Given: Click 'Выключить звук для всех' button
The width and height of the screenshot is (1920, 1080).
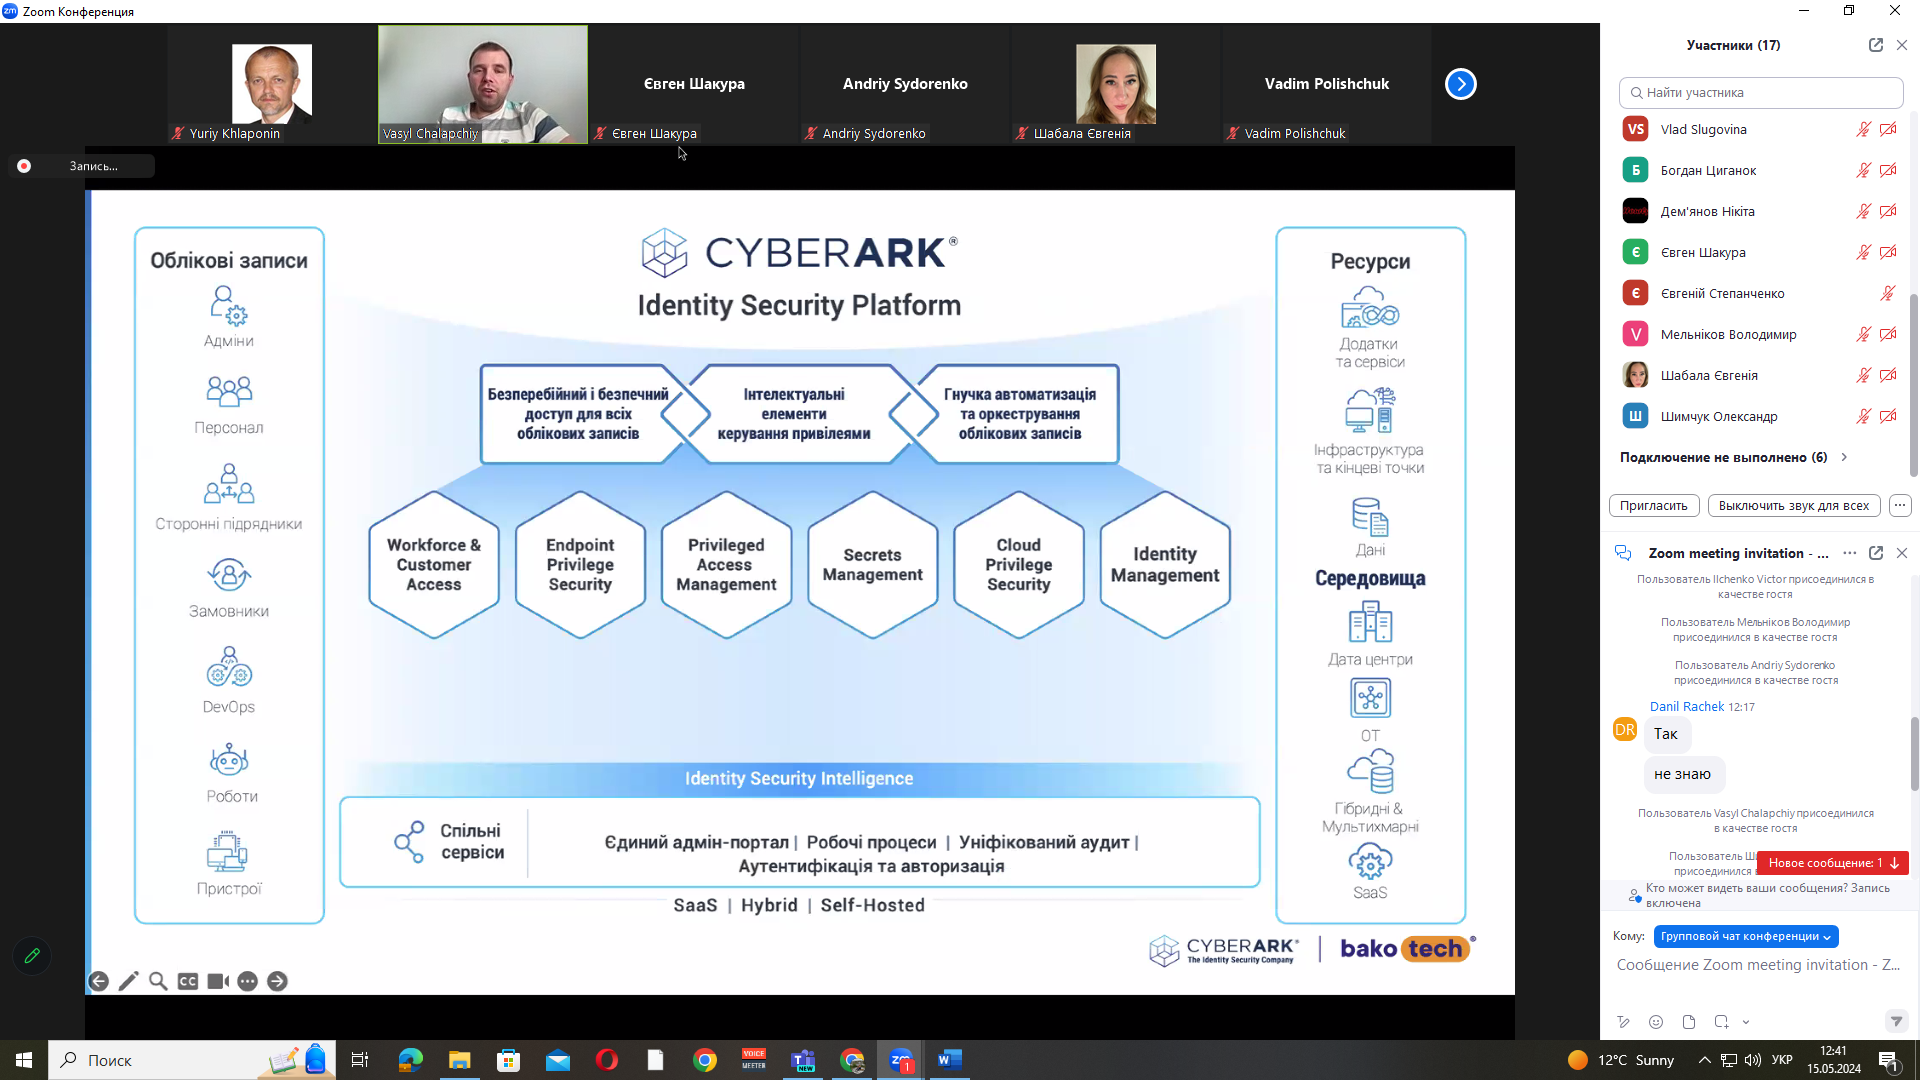Looking at the screenshot, I should [x=1794, y=505].
